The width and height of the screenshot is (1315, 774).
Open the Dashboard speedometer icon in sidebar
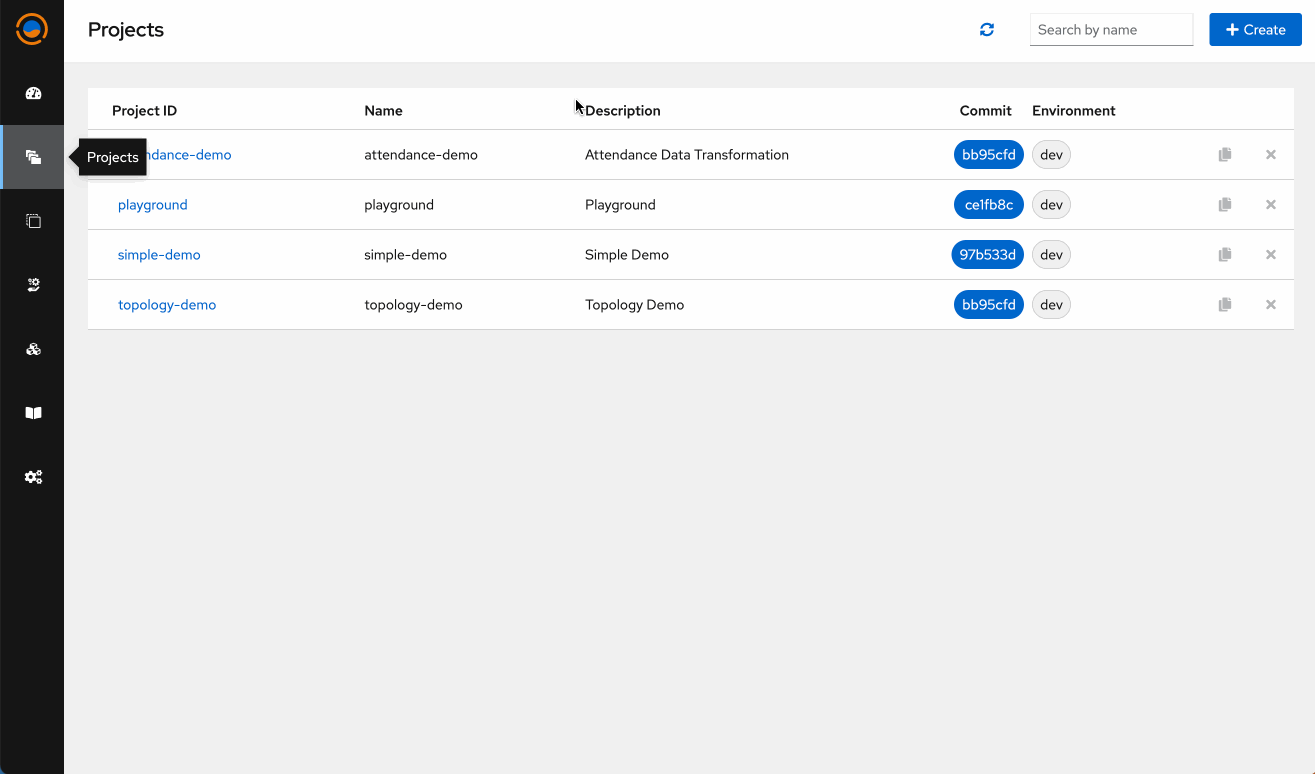(33, 93)
